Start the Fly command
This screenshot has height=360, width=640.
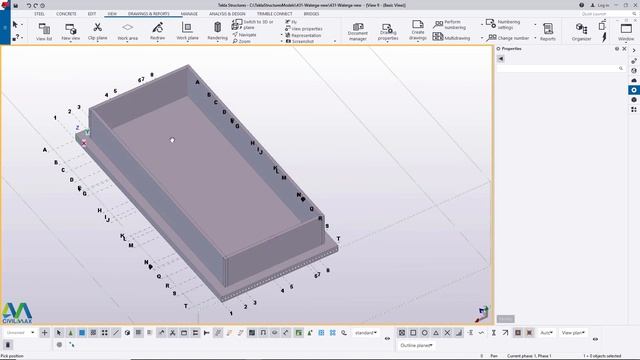[291, 22]
